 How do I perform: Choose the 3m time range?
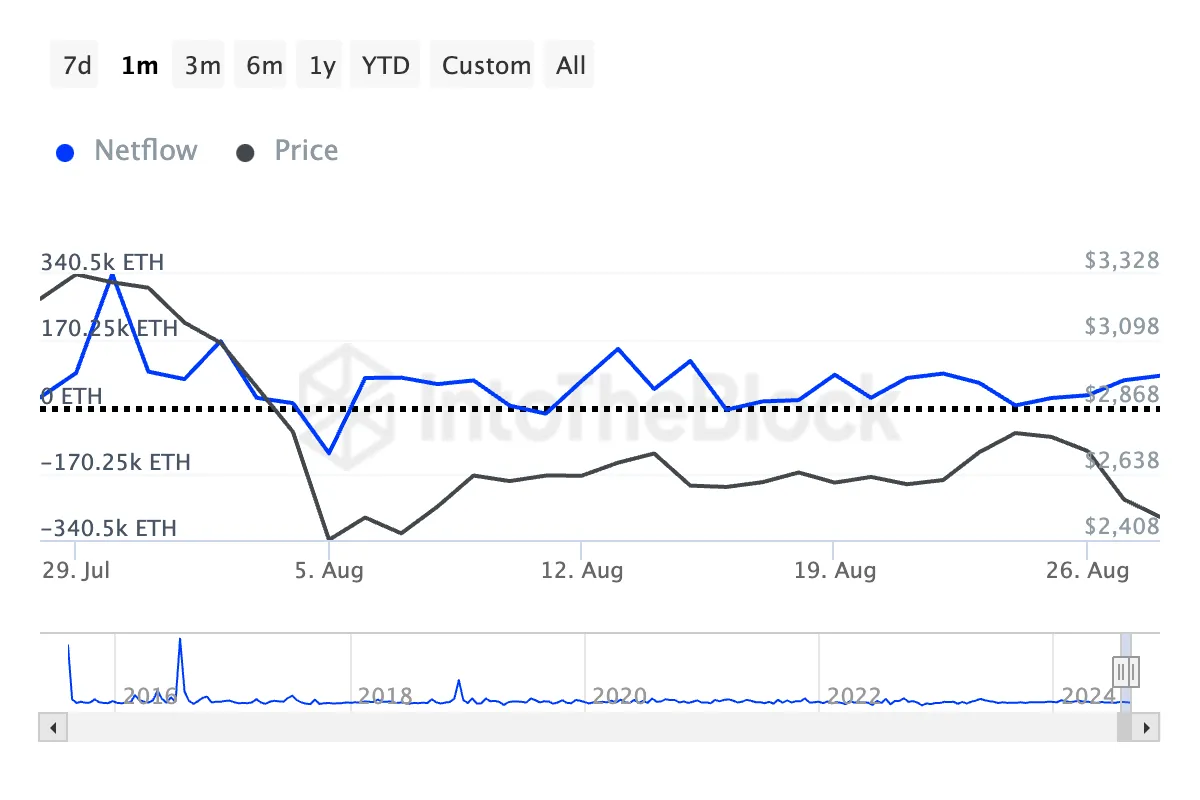pyautogui.click(x=202, y=66)
